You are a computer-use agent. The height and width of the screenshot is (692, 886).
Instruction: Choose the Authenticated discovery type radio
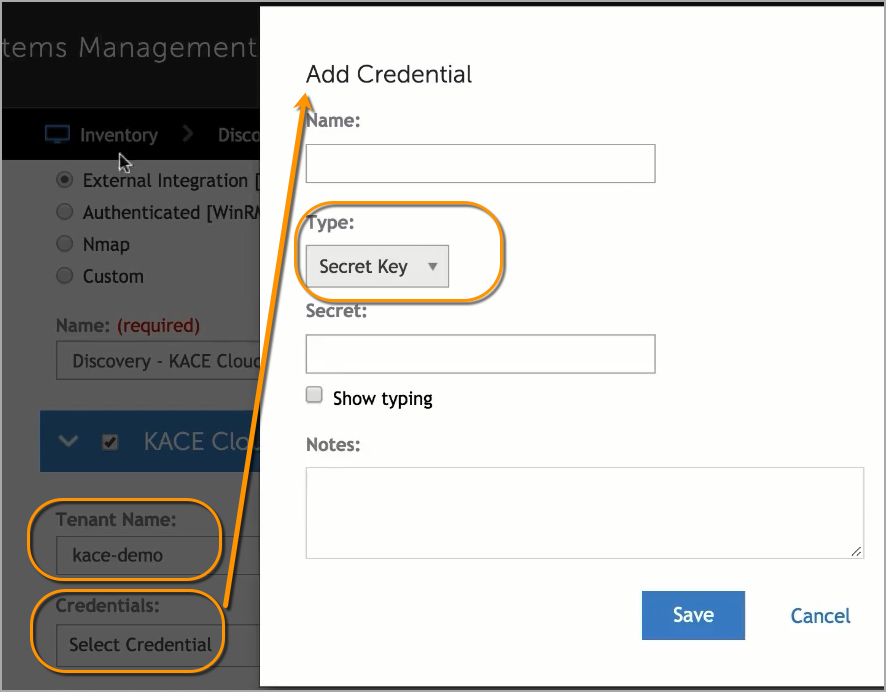(x=65, y=212)
